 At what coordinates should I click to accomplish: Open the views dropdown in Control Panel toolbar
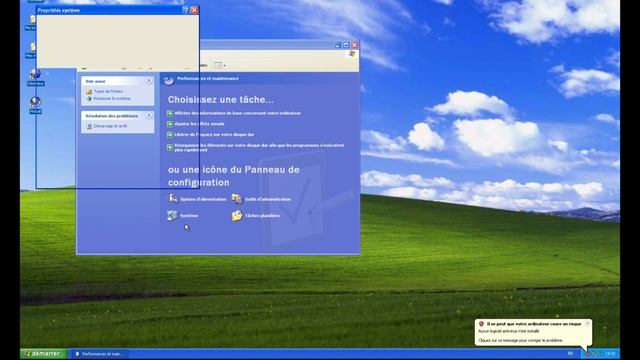point(220,65)
